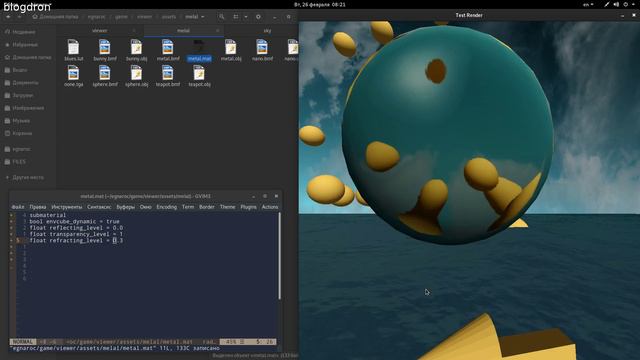The image size is (640, 360).
Task: Select the metal.bmf file icon
Action: [x=167, y=47]
